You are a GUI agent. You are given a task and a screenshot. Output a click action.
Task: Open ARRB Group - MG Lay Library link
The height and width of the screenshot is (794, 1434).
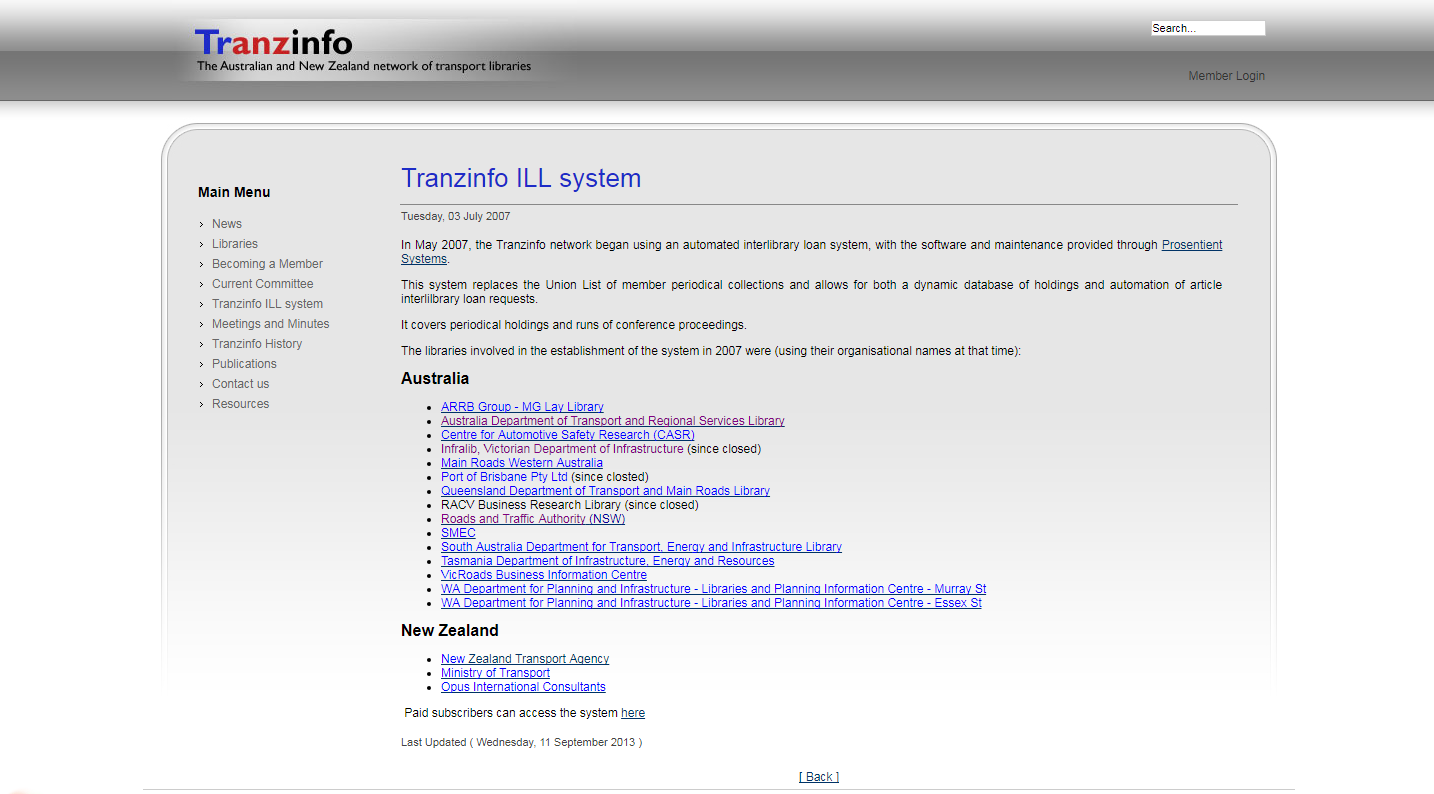(x=522, y=407)
